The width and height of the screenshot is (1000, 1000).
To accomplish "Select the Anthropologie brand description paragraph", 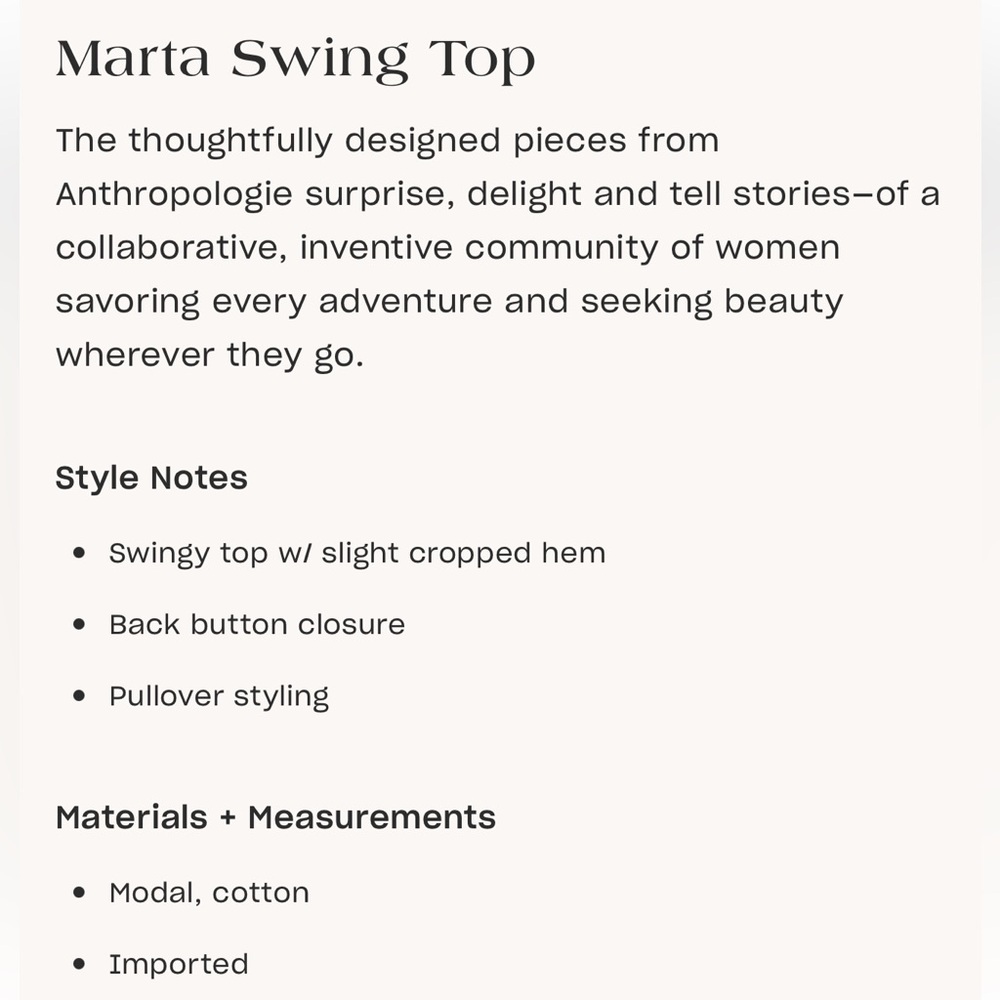I will [497, 247].
